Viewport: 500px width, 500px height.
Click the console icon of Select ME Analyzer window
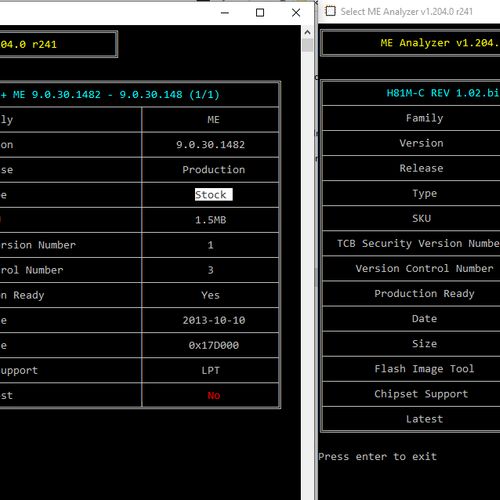330,11
